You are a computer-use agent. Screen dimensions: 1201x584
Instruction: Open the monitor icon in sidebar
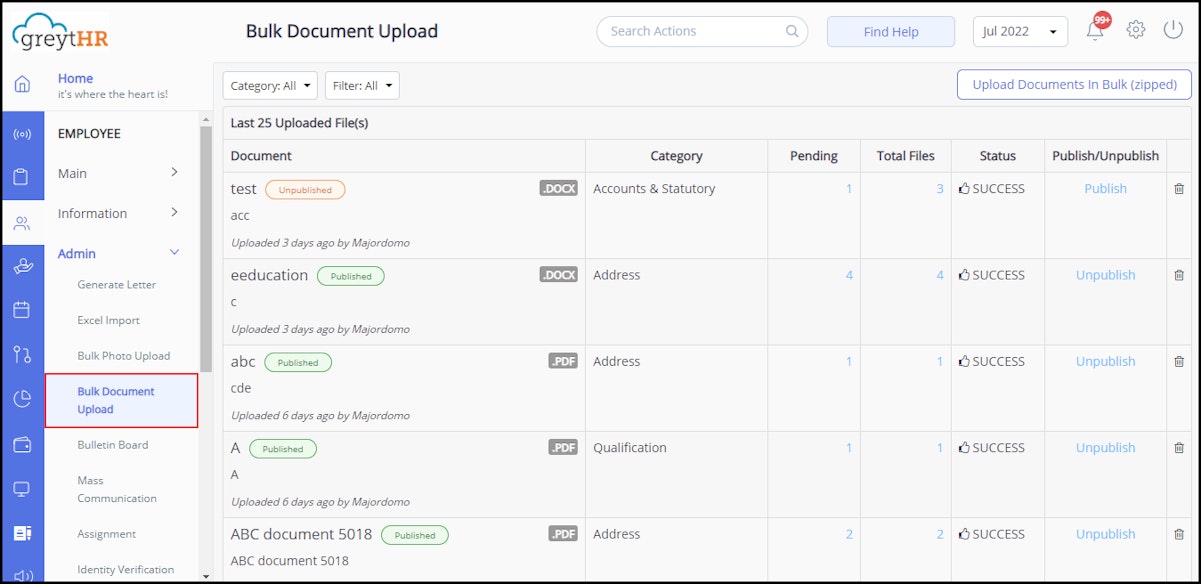click(x=22, y=487)
